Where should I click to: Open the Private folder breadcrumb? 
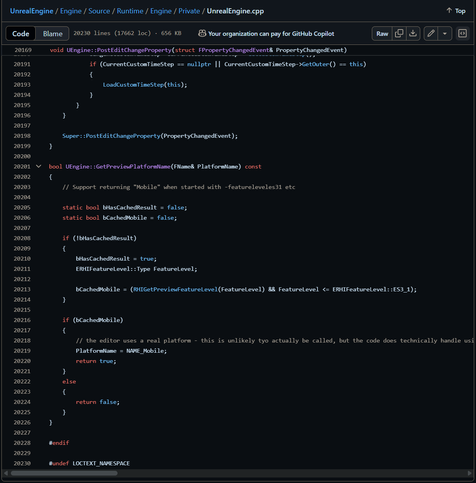[189, 11]
